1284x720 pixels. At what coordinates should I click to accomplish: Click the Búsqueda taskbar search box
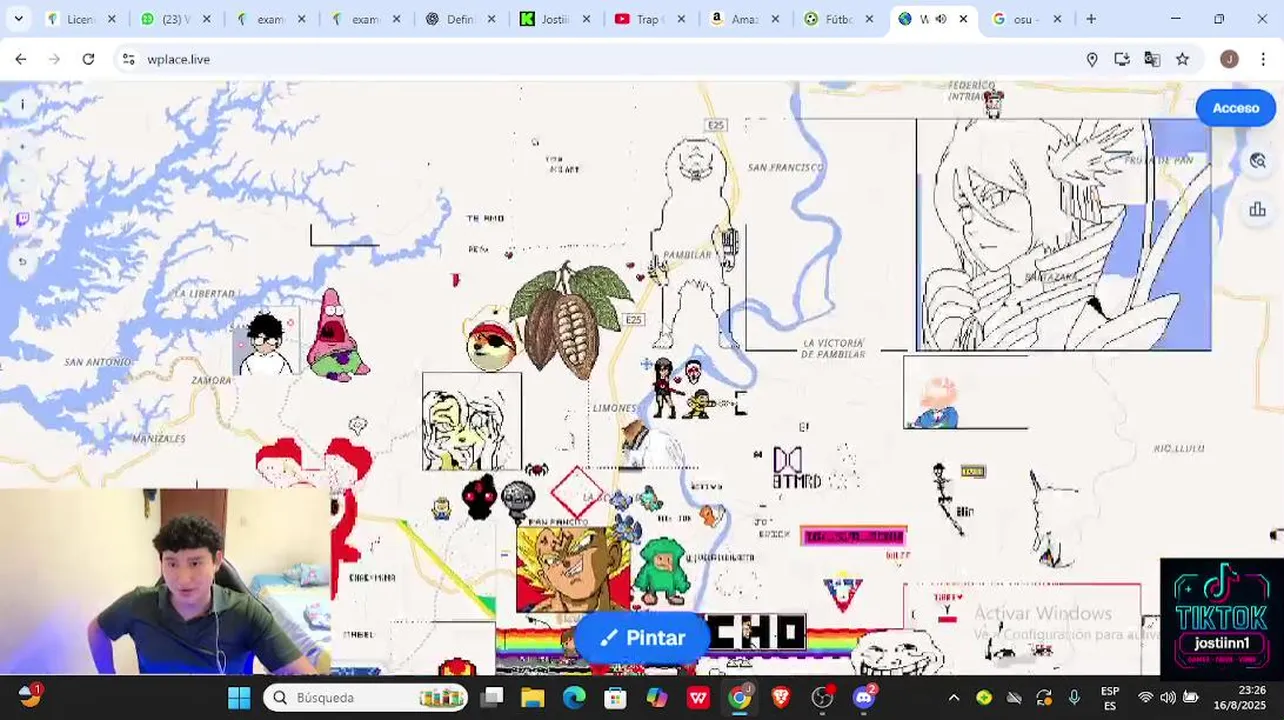367,697
